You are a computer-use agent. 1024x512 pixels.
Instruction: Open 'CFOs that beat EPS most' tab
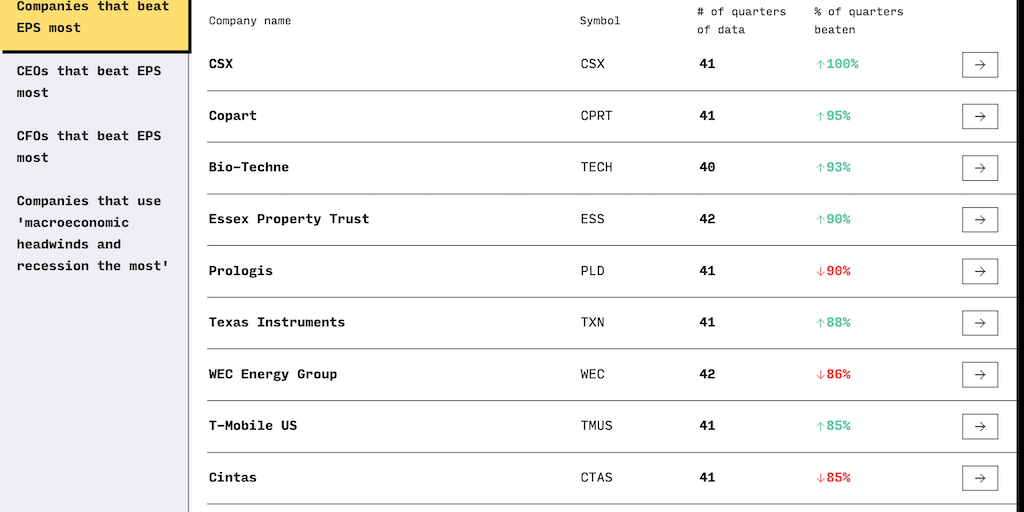tap(89, 147)
